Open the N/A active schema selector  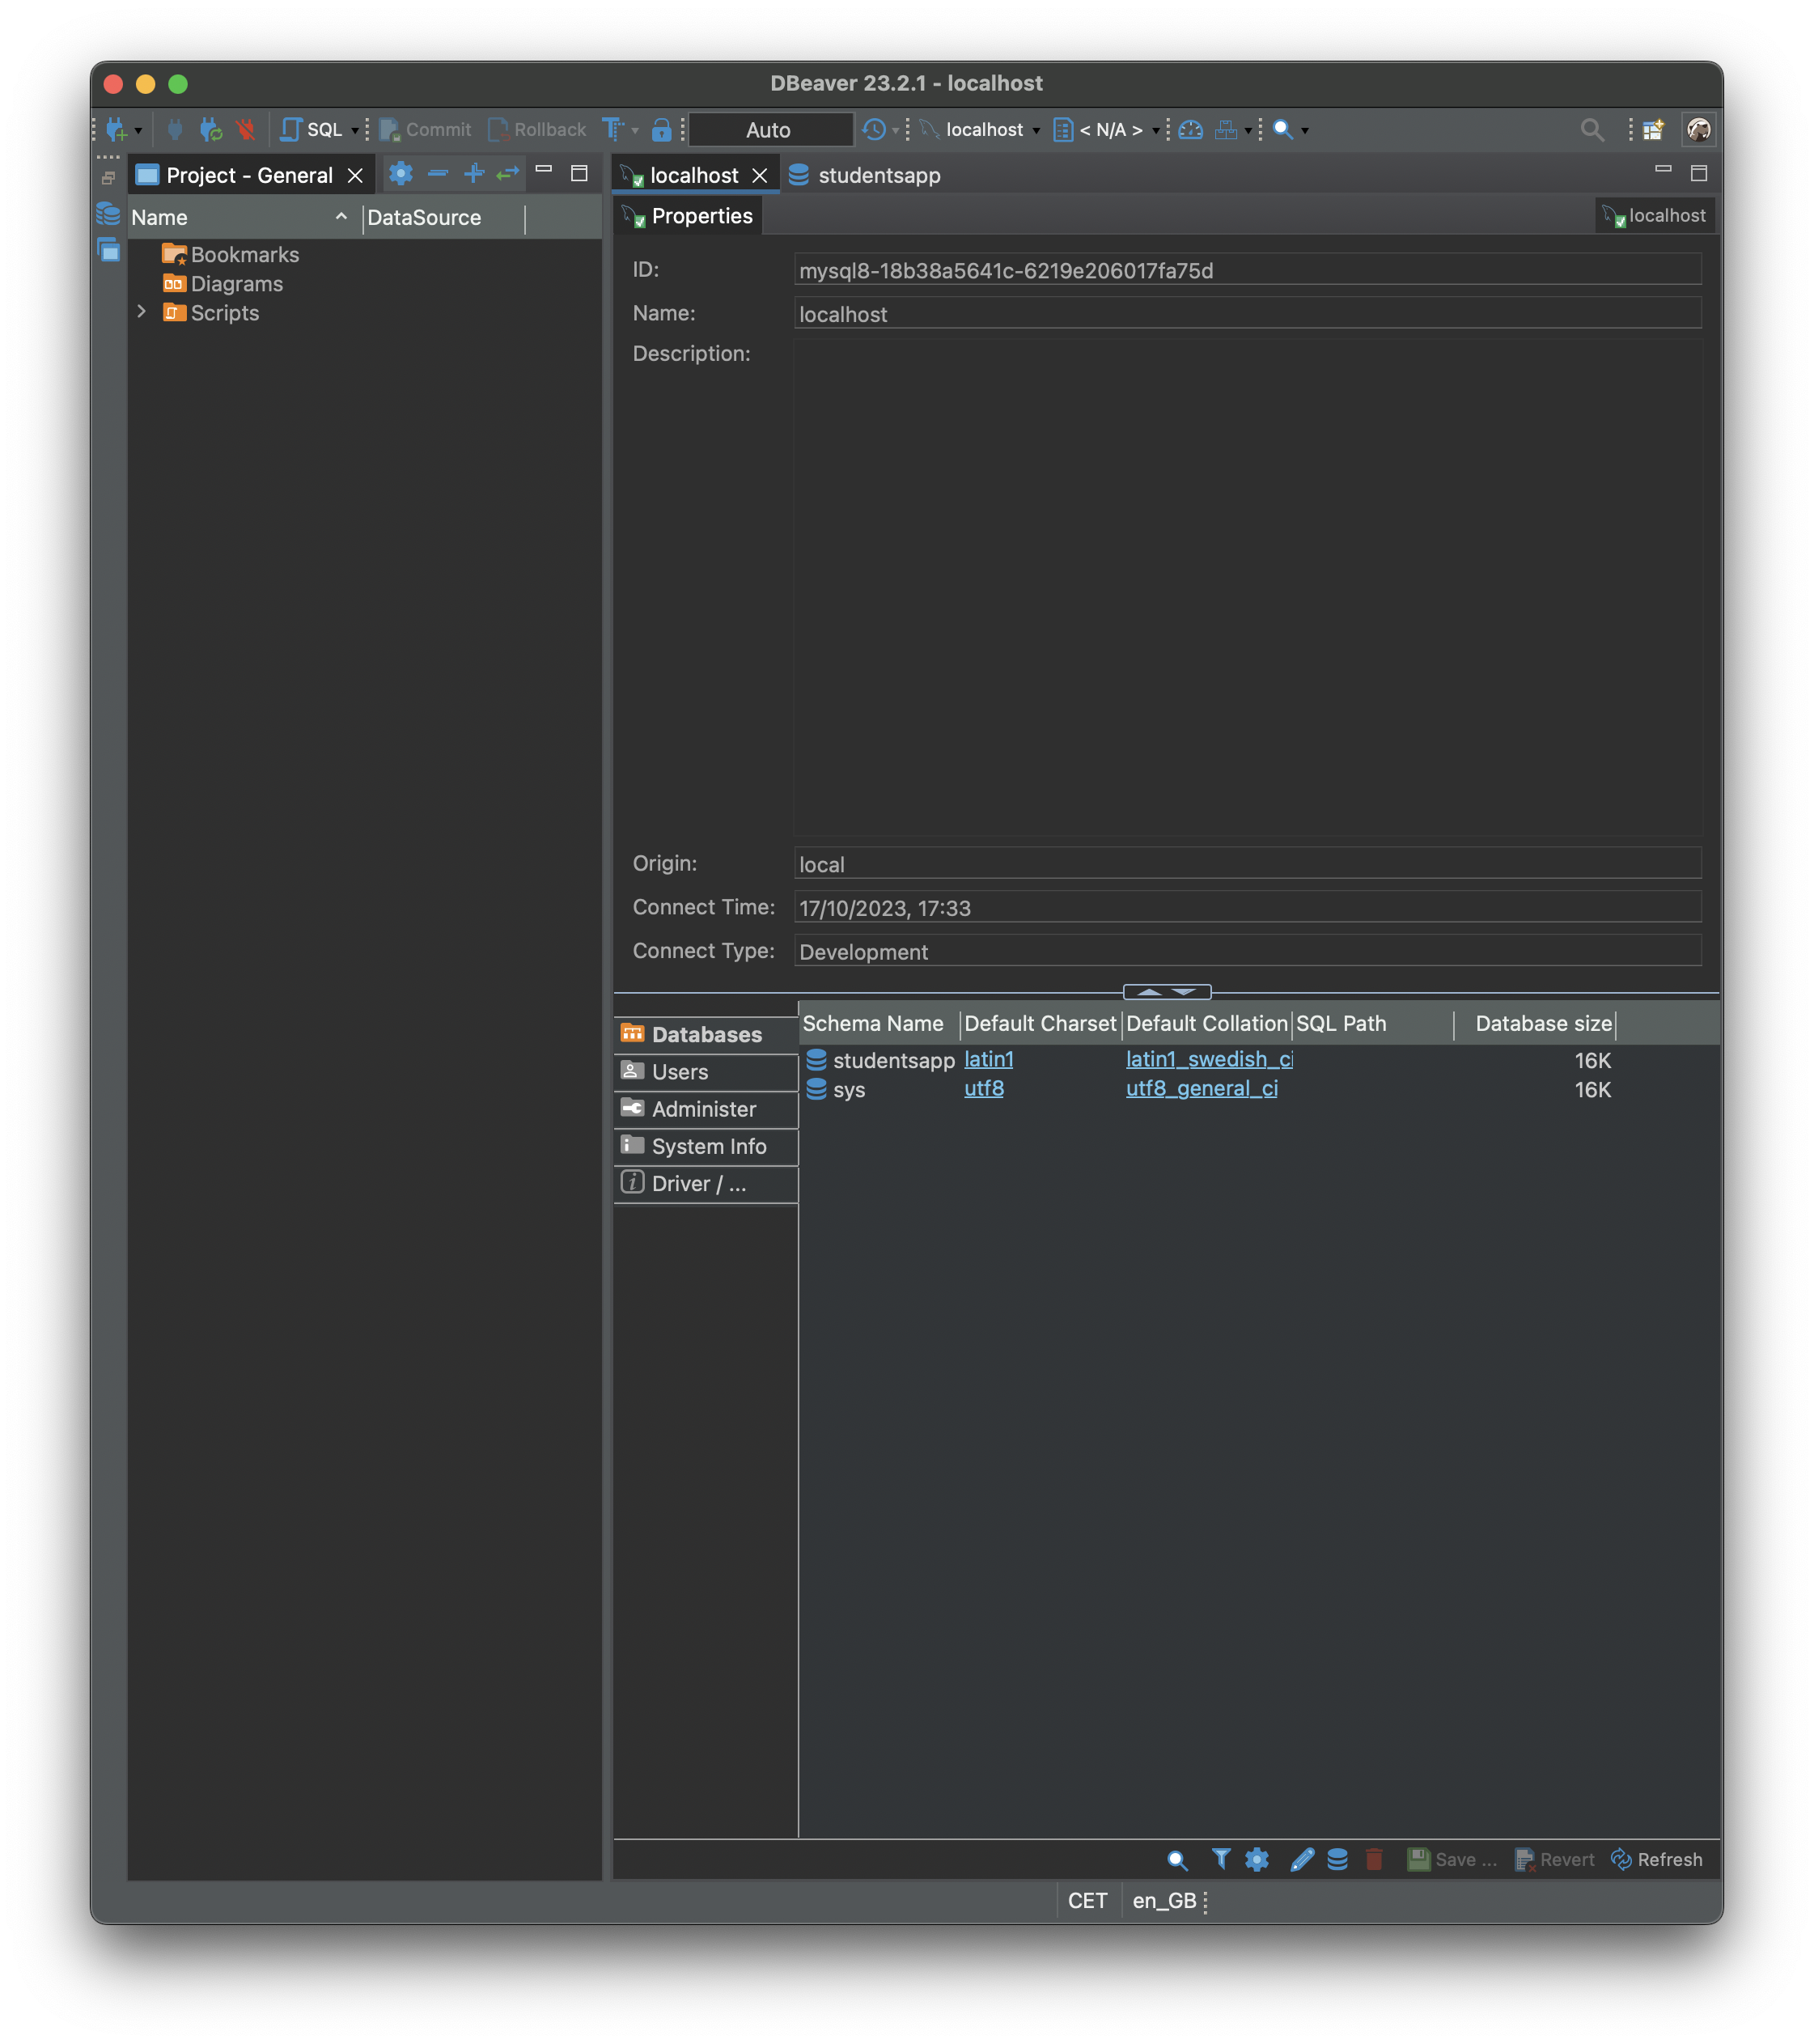tap(1107, 129)
